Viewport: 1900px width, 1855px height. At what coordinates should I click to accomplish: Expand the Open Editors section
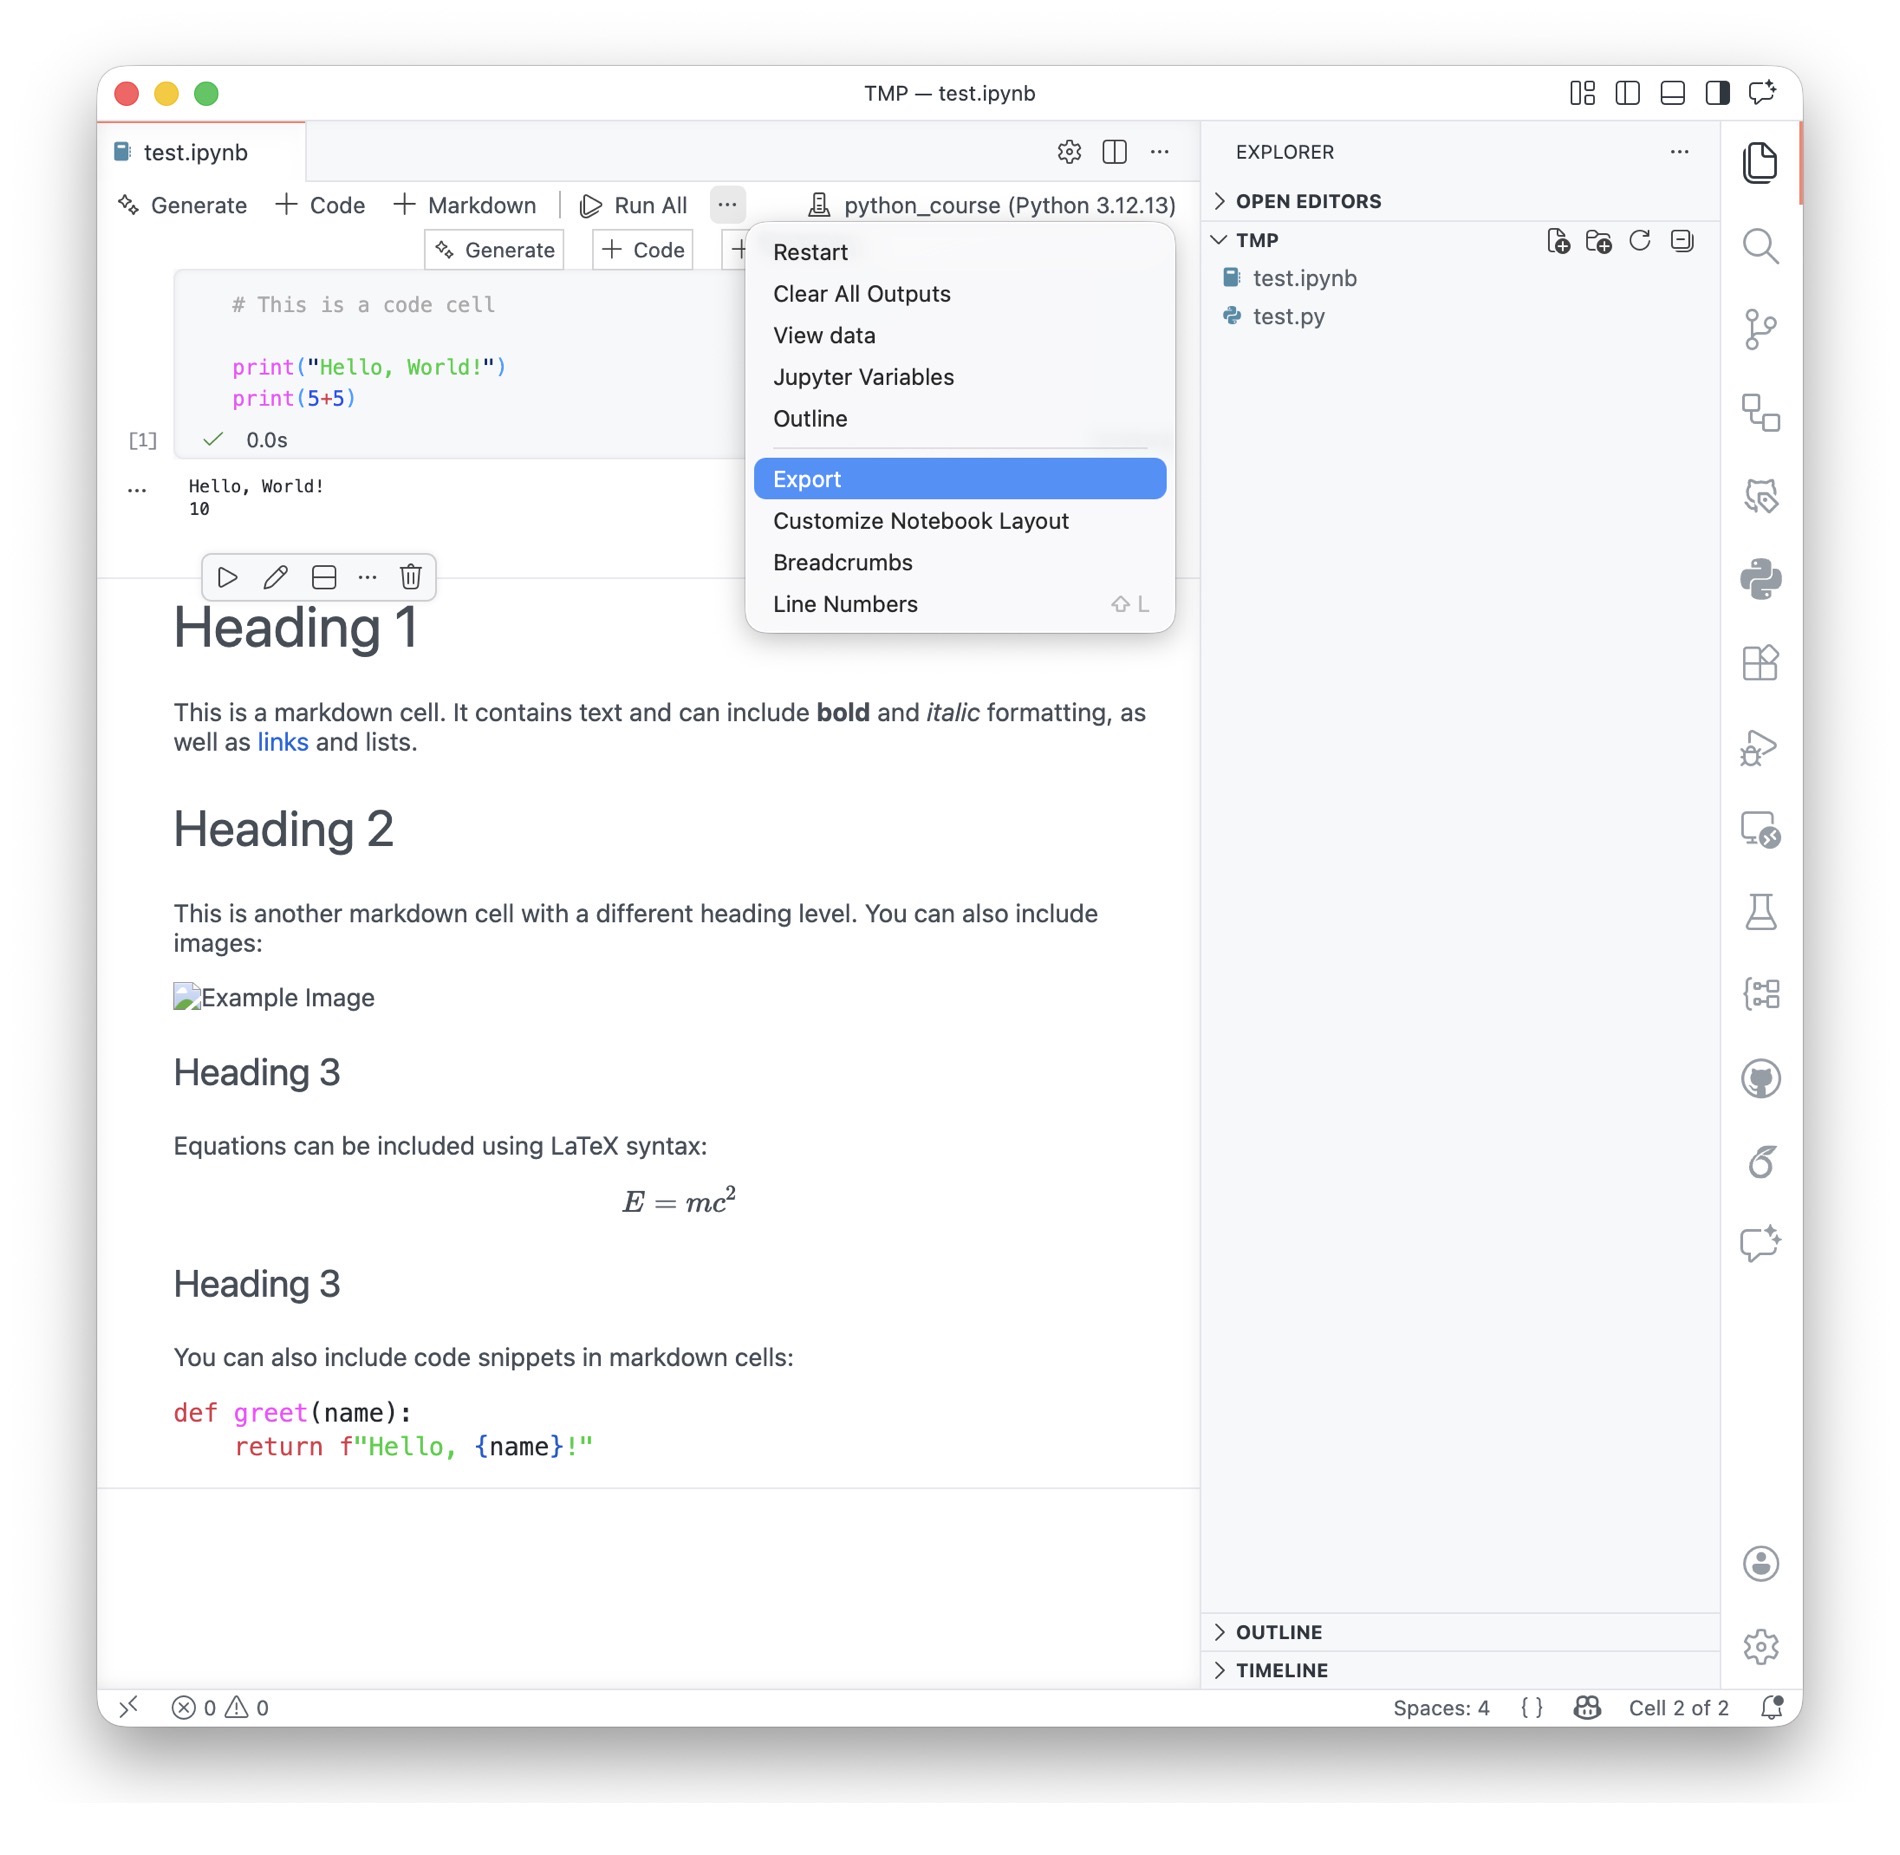(1308, 201)
